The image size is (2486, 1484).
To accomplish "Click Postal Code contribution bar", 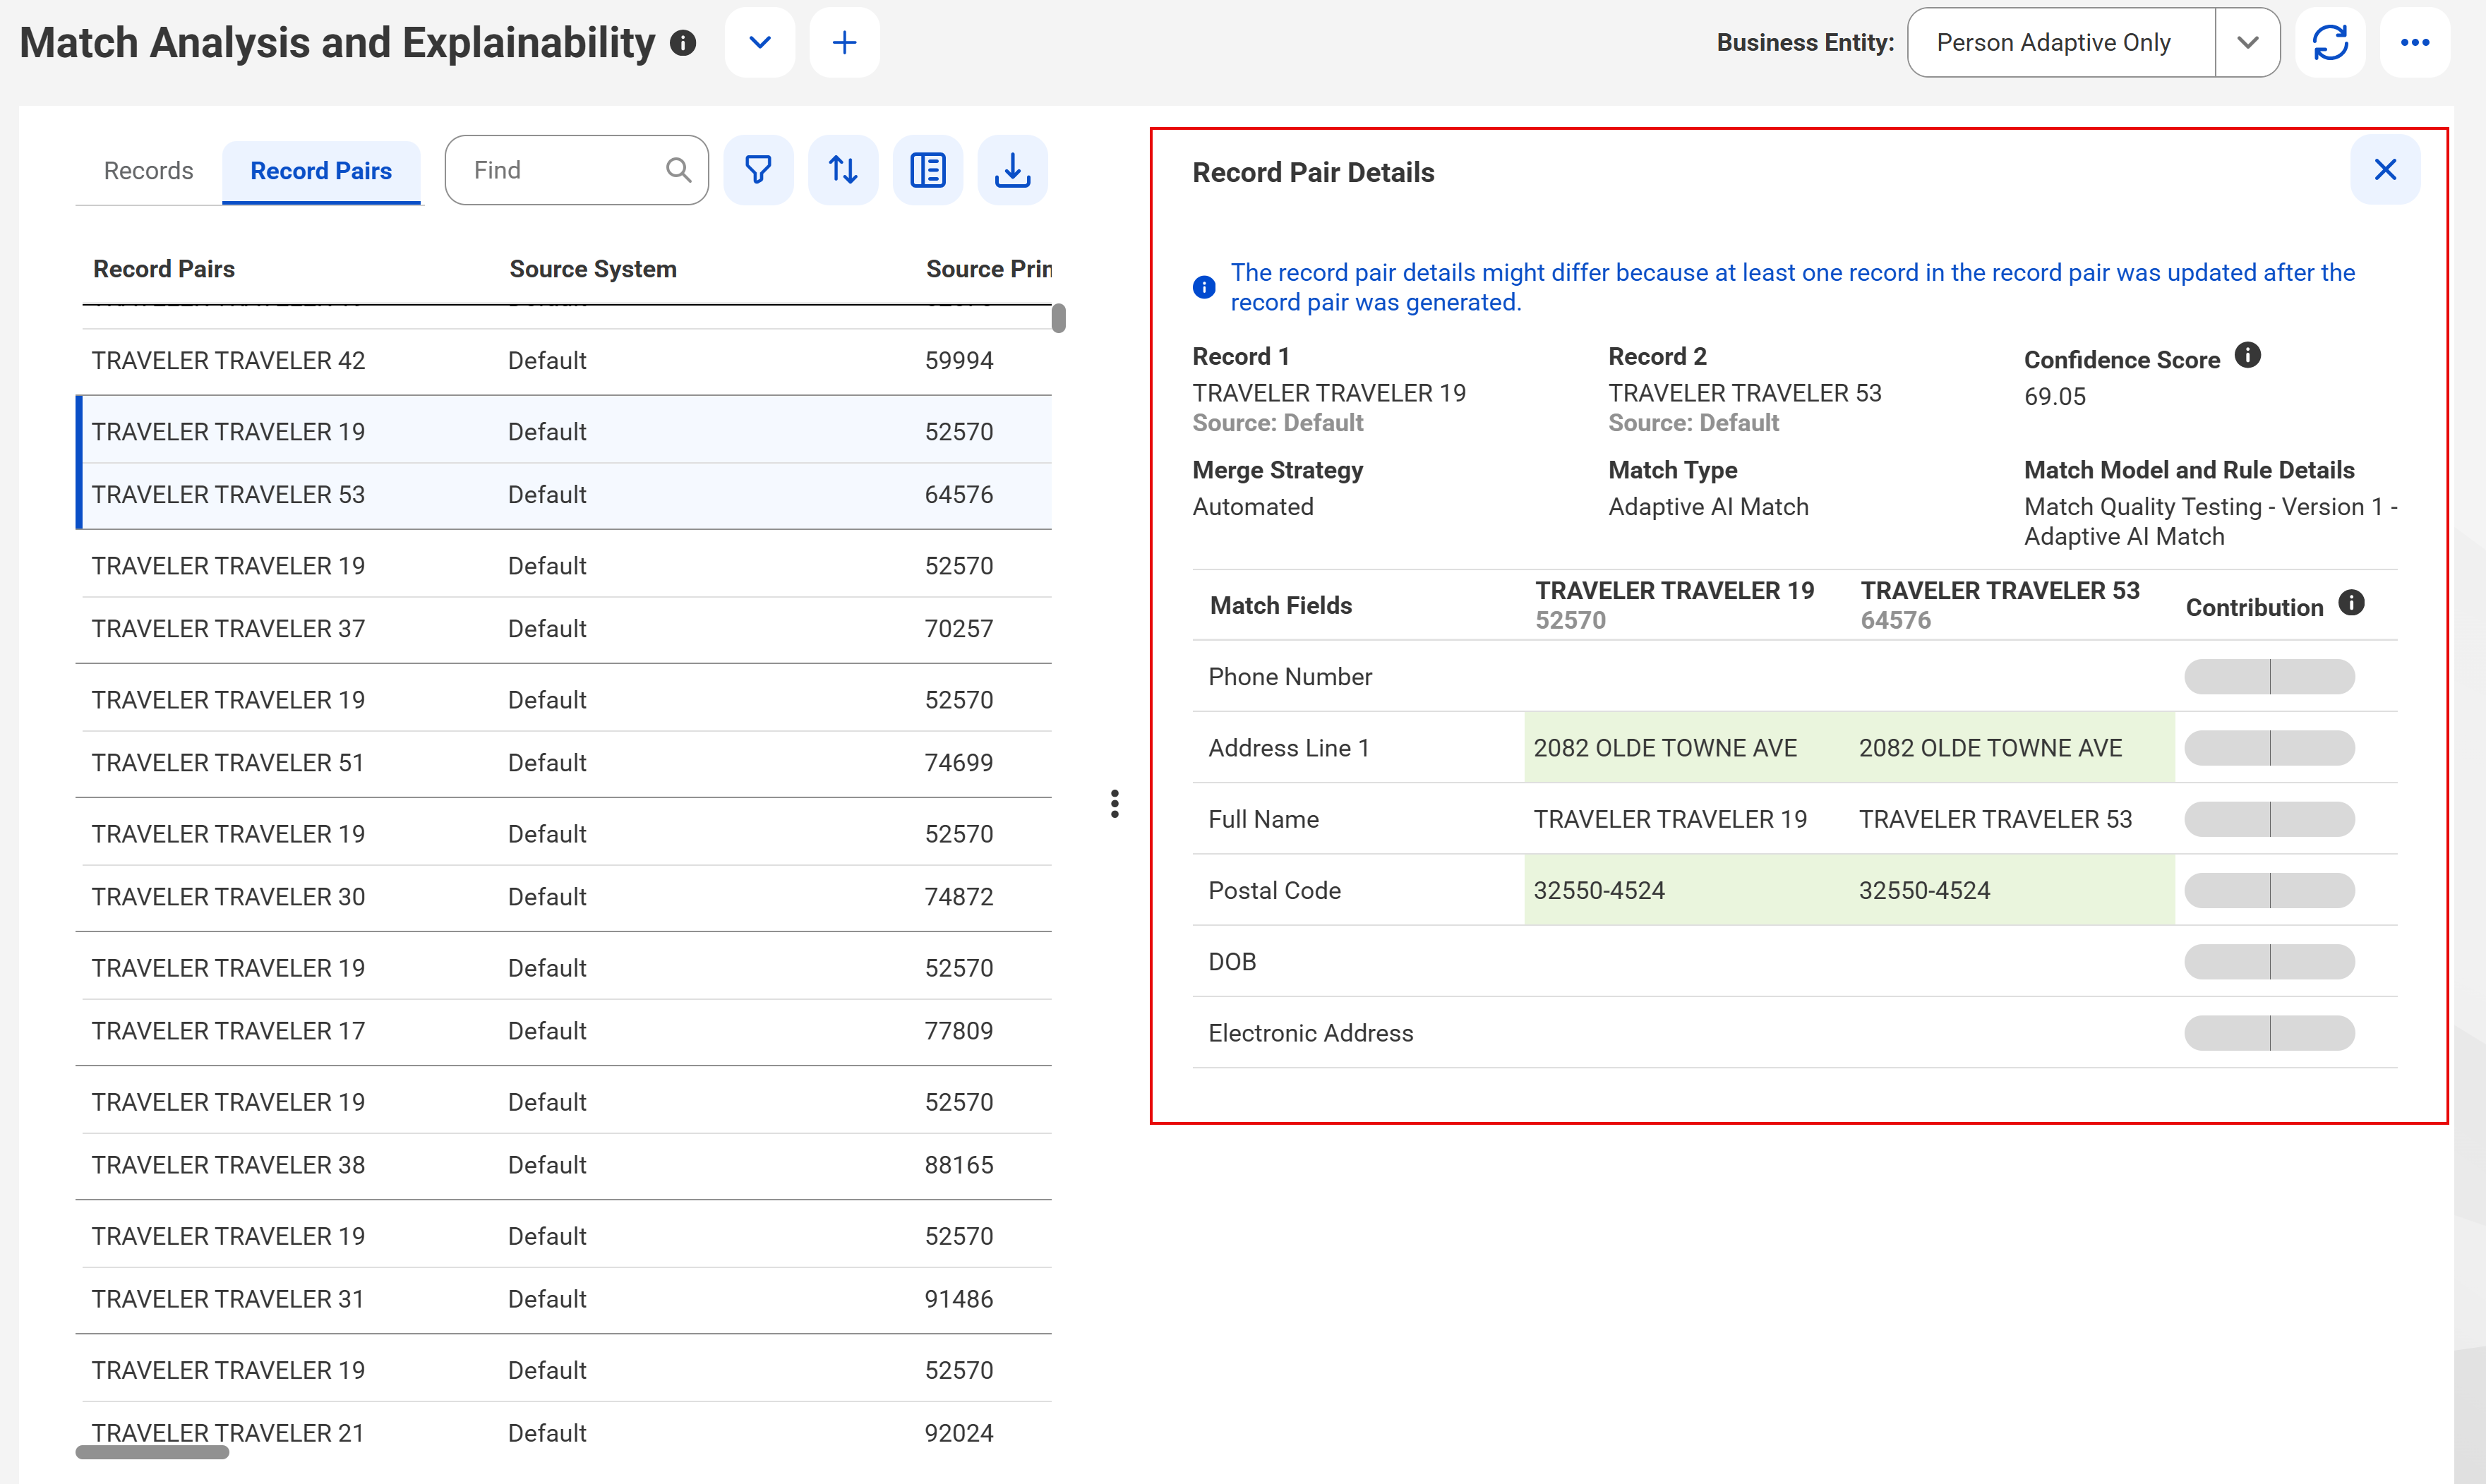I will pyautogui.click(x=2269, y=890).
